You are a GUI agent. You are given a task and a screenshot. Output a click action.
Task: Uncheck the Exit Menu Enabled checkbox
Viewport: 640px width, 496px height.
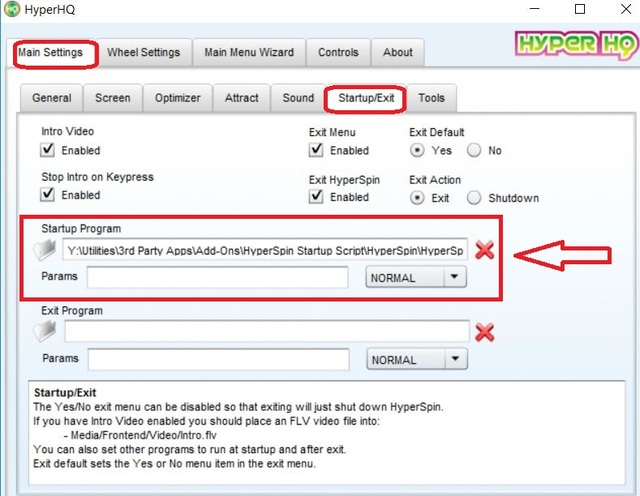[x=316, y=150]
